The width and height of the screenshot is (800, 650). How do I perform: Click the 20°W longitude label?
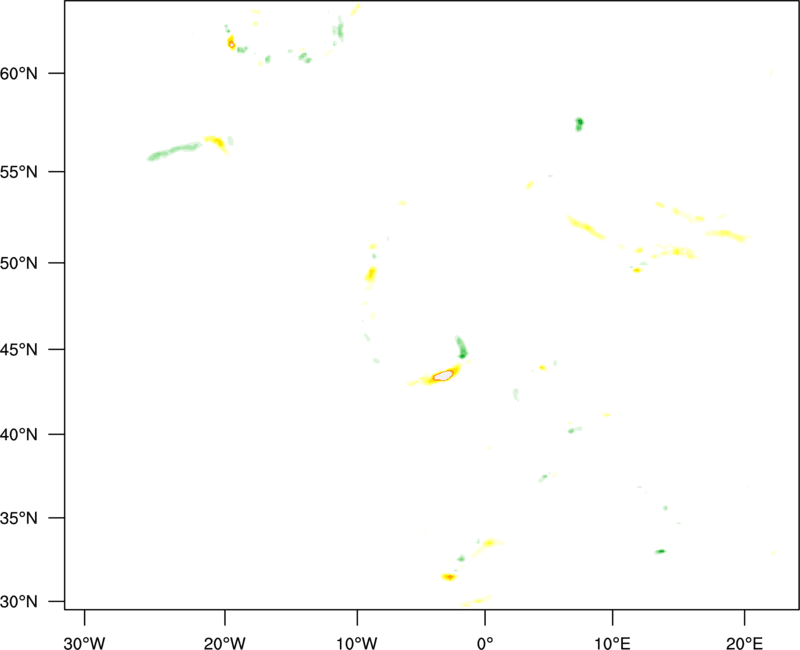coord(224,643)
